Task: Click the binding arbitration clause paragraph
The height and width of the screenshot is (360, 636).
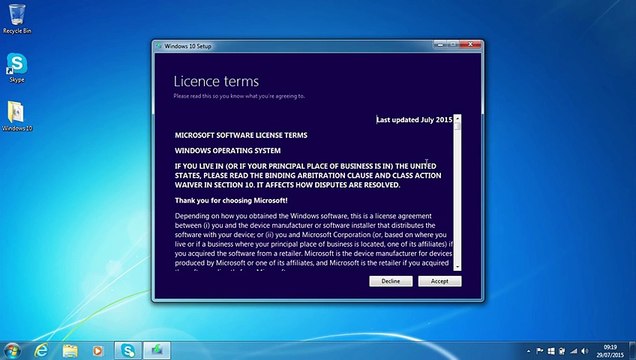Action: (308, 175)
